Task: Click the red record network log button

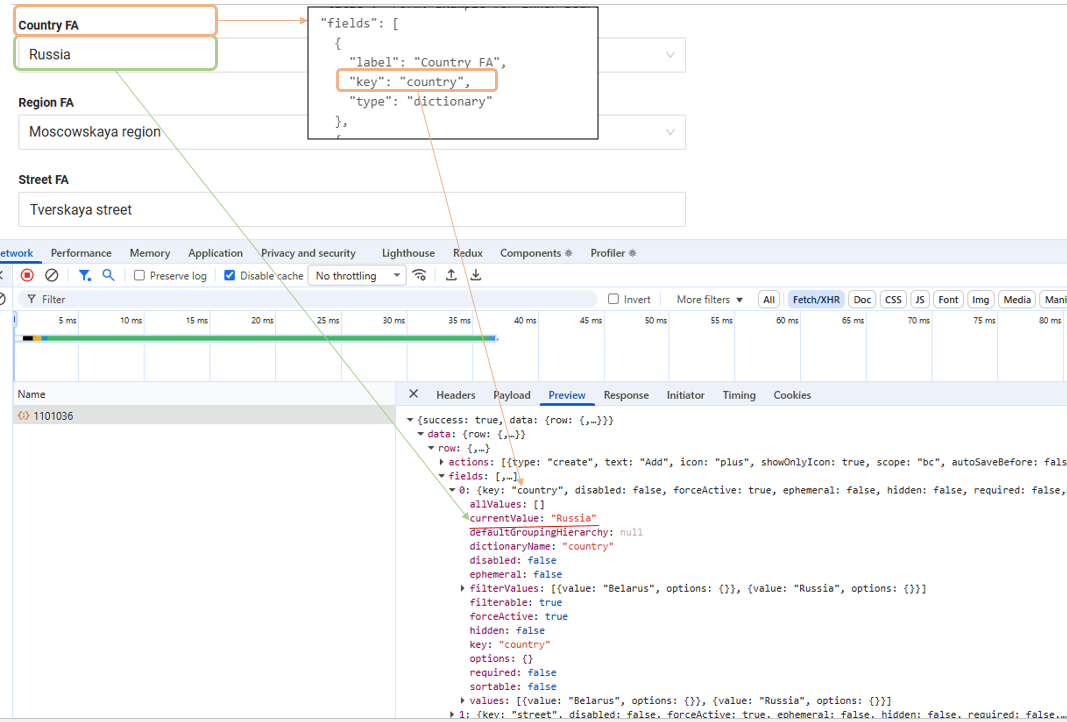Action: [x=28, y=276]
